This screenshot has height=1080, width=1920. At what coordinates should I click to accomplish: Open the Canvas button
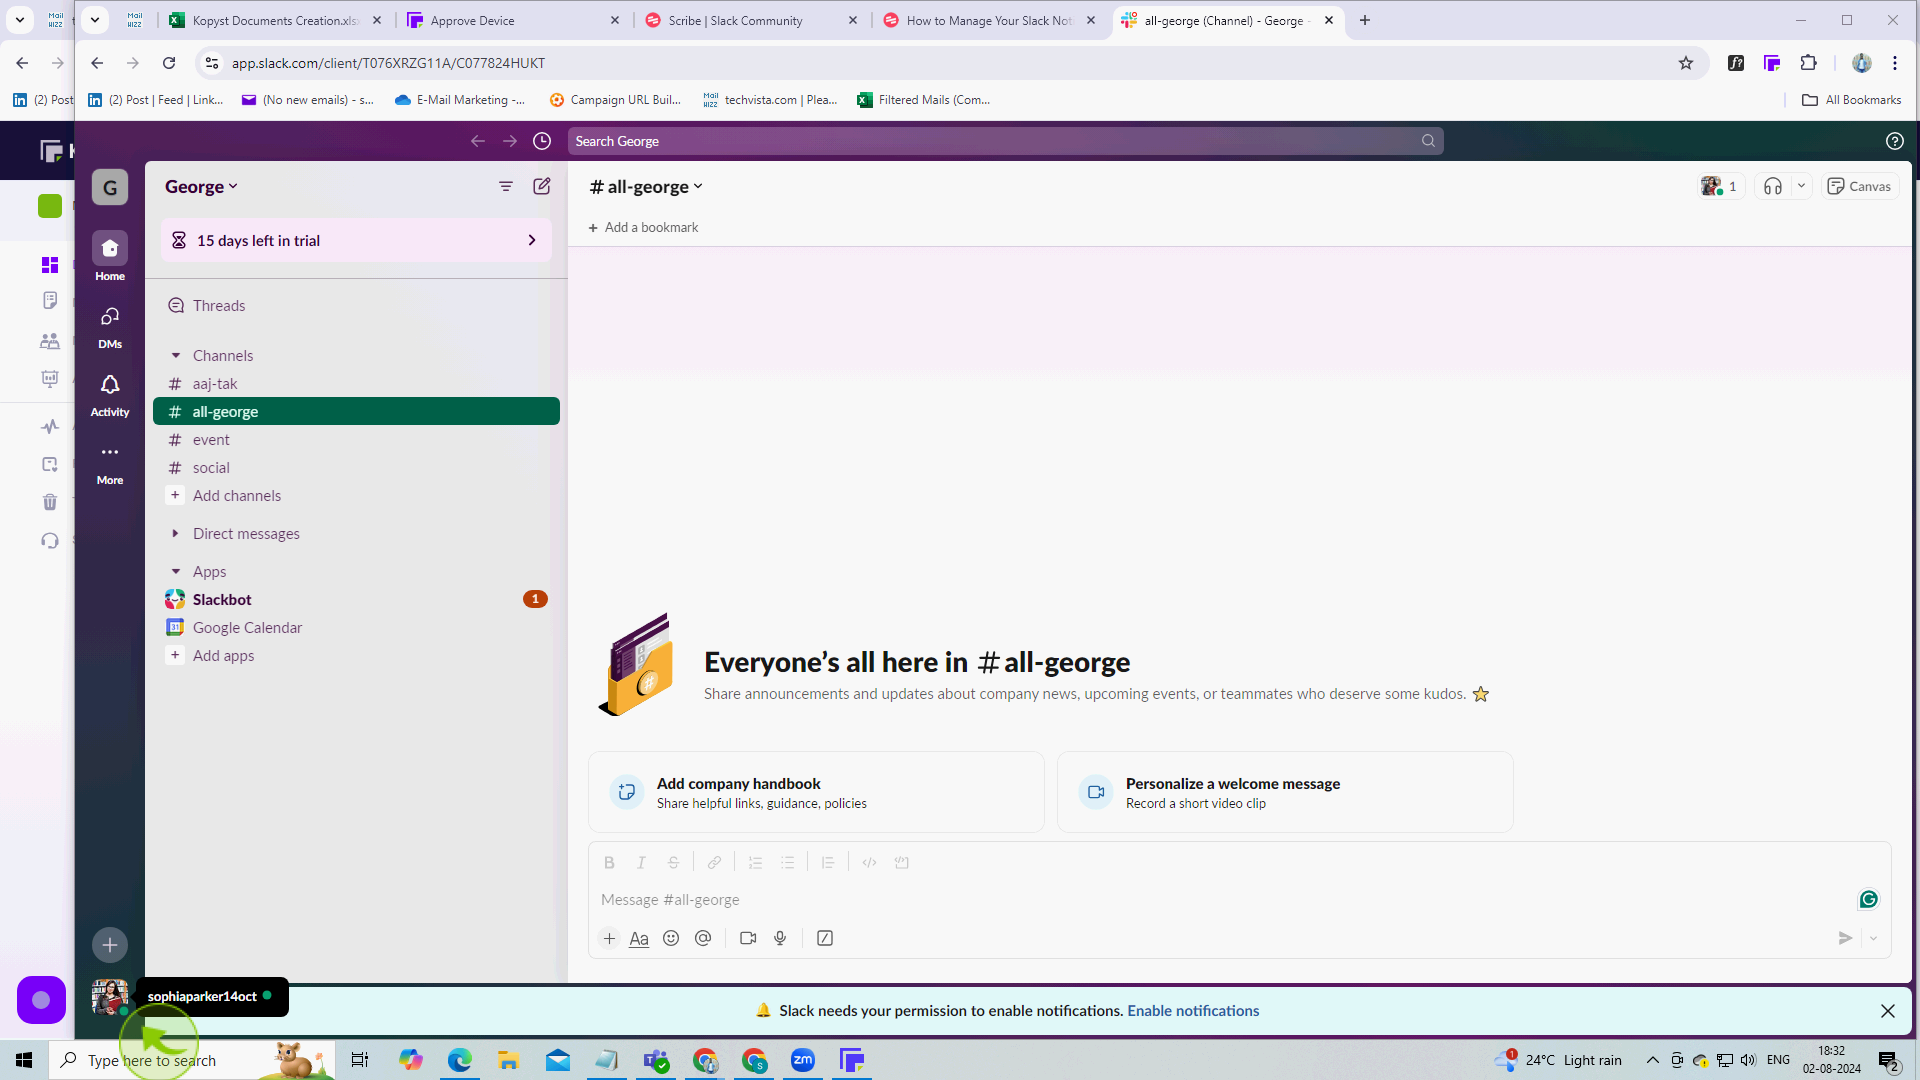[1859, 186]
